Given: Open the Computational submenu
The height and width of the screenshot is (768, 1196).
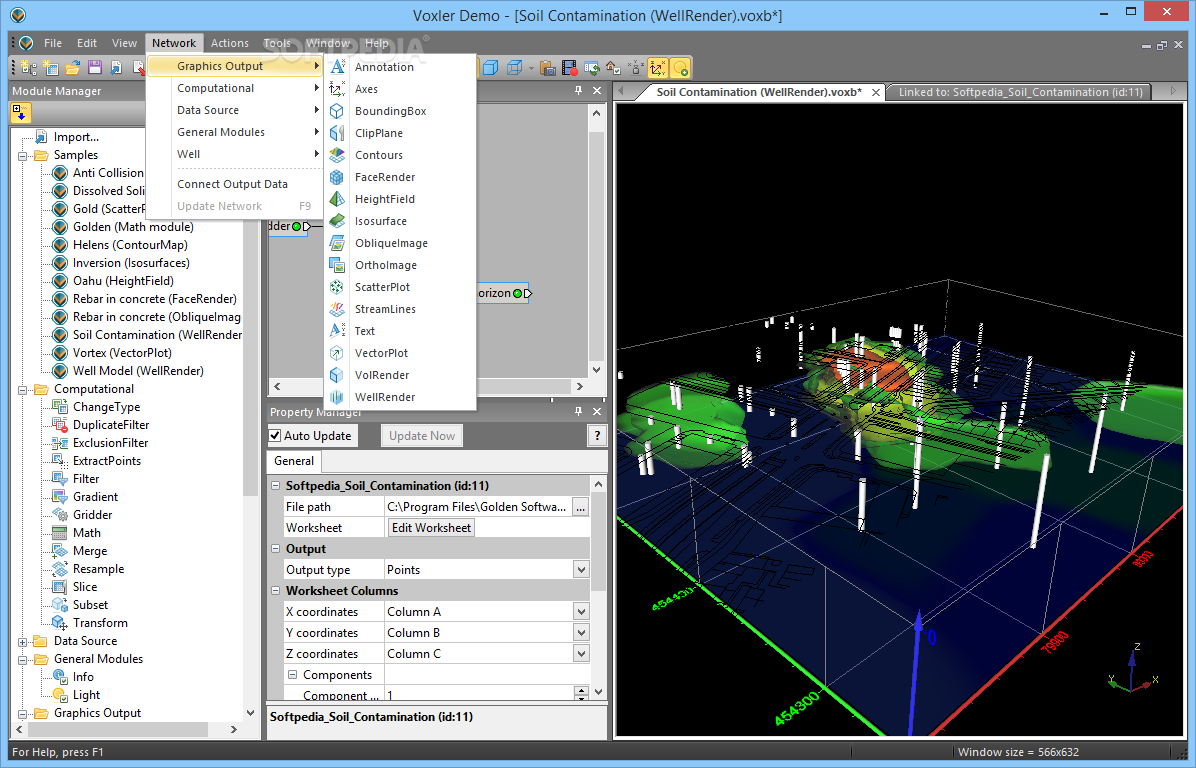Looking at the screenshot, I should coord(235,88).
